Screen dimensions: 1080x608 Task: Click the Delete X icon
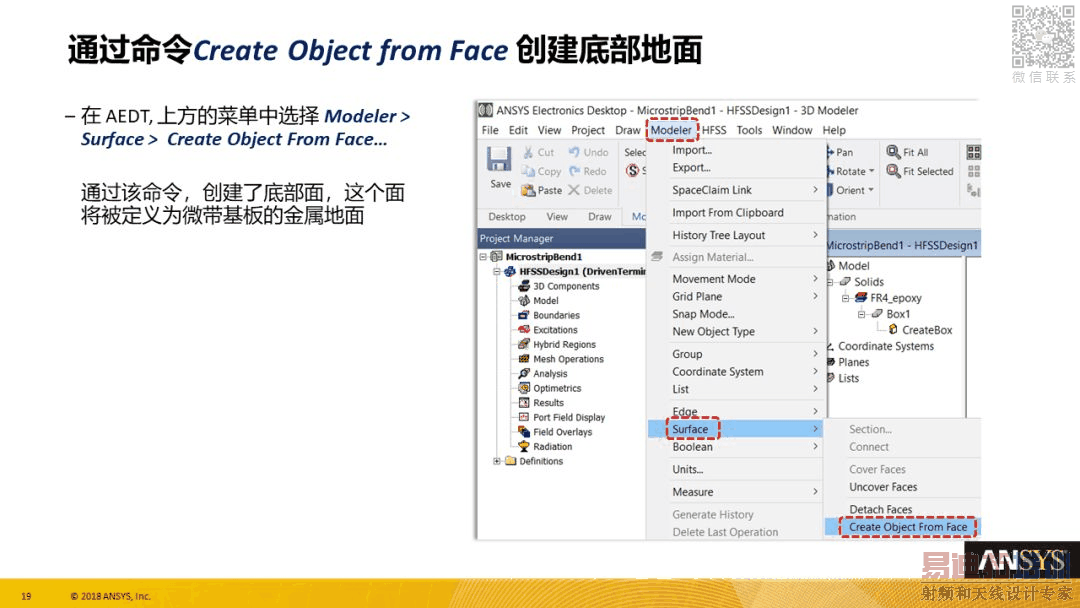click(x=574, y=190)
